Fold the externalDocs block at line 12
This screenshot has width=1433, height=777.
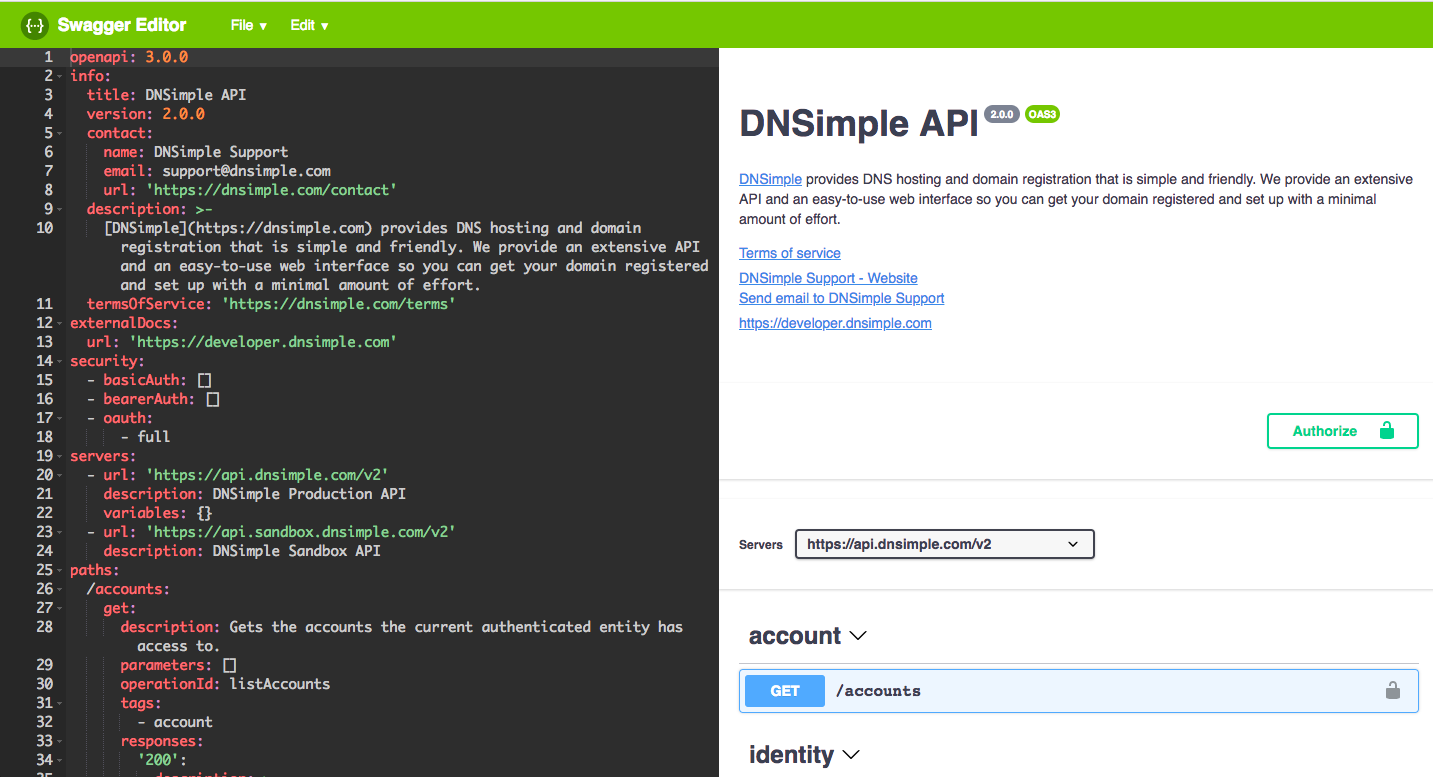tap(59, 323)
